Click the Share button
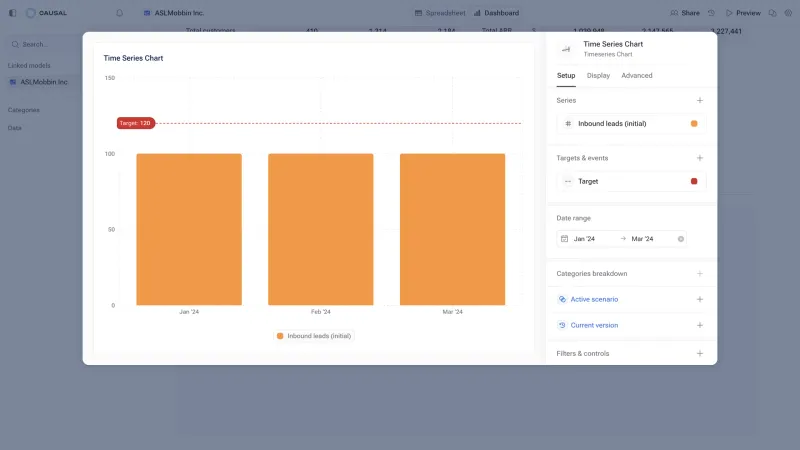The width and height of the screenshot is (800, 450). tap(685, 13)
